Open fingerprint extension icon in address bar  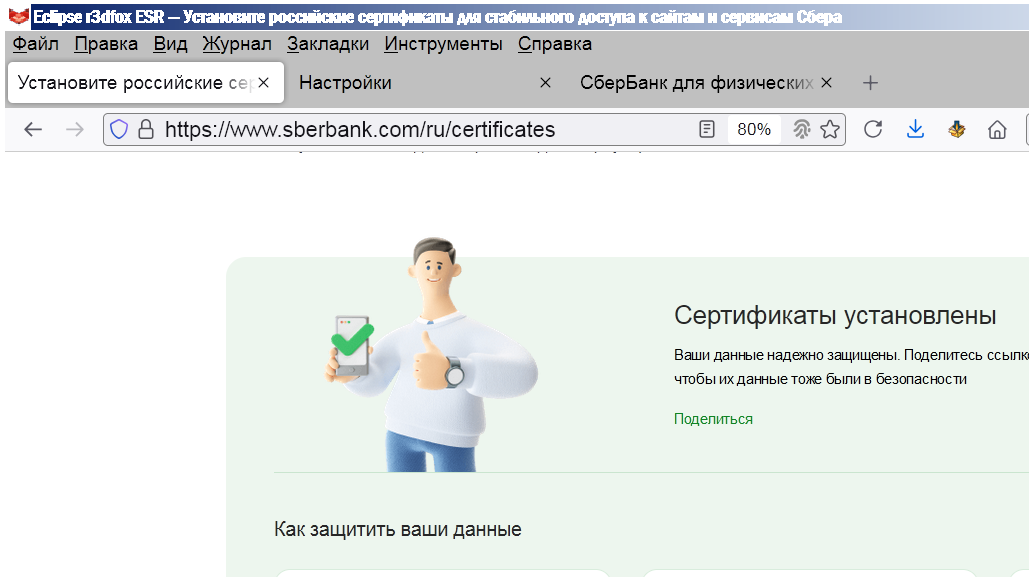click(x=801, y=129)
